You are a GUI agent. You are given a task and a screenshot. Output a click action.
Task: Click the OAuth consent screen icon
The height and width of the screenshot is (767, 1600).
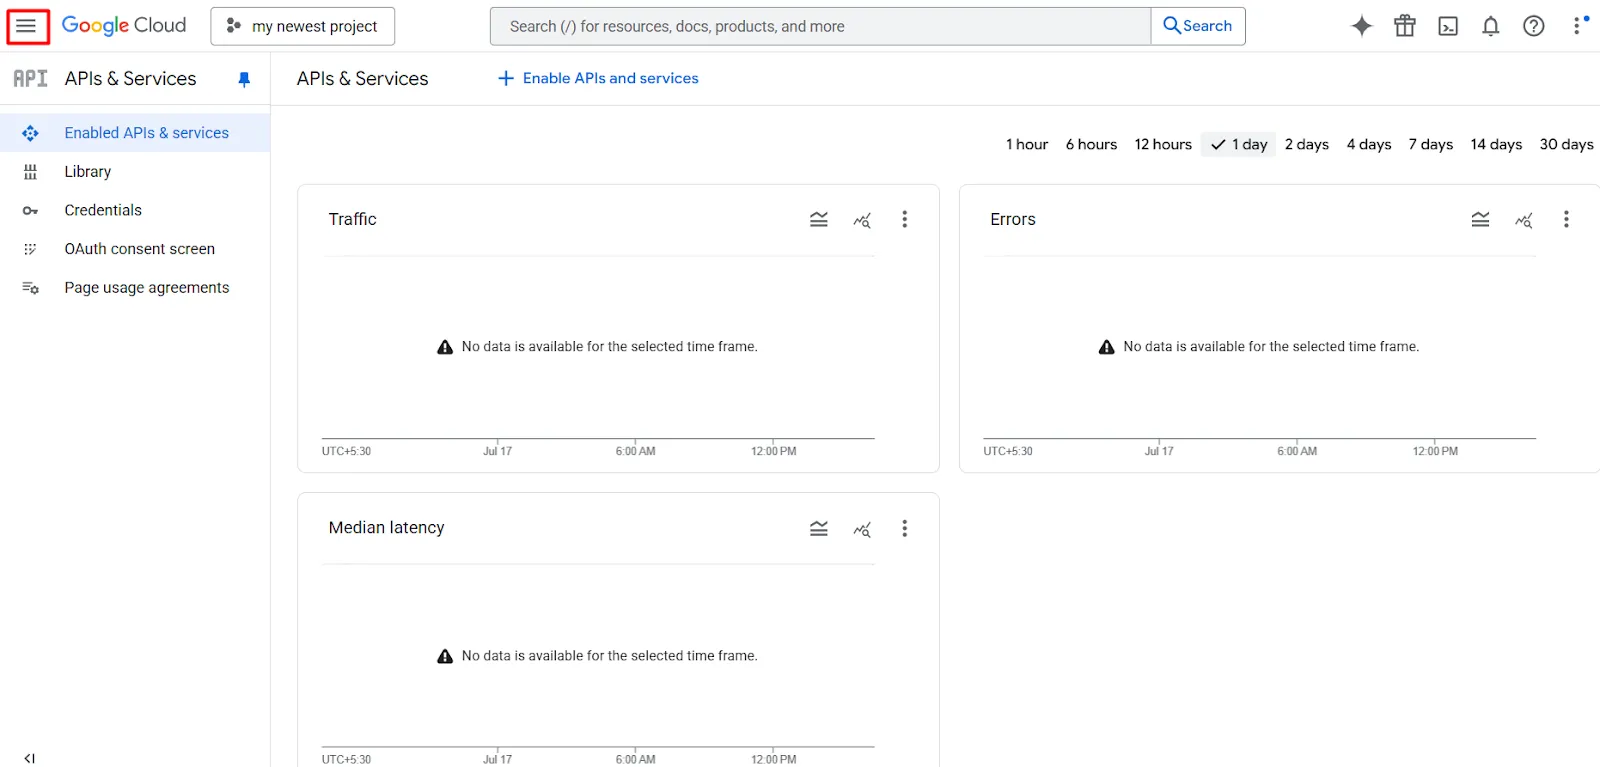coord(30,249)
